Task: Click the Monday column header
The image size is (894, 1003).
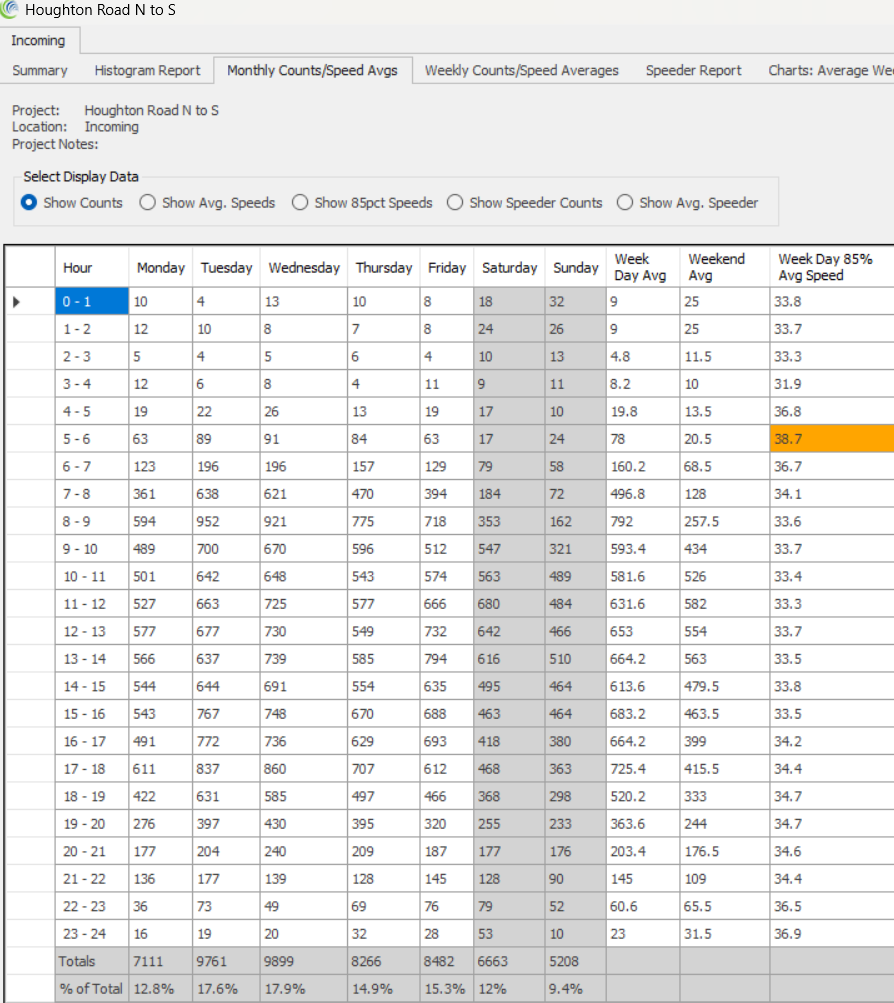Action: 160,267
